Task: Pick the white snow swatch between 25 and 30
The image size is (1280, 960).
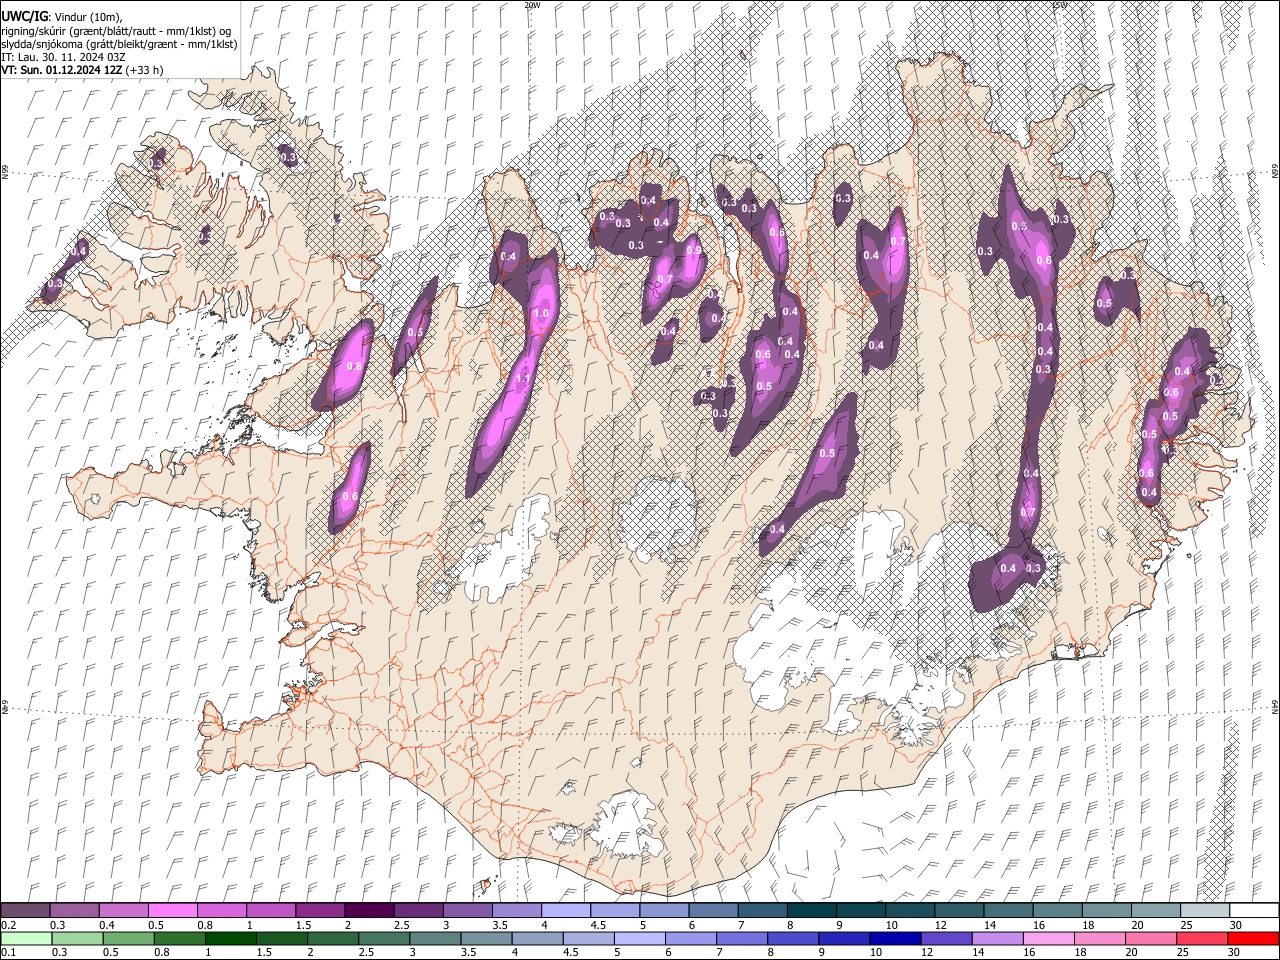Action: point(1204,911)
